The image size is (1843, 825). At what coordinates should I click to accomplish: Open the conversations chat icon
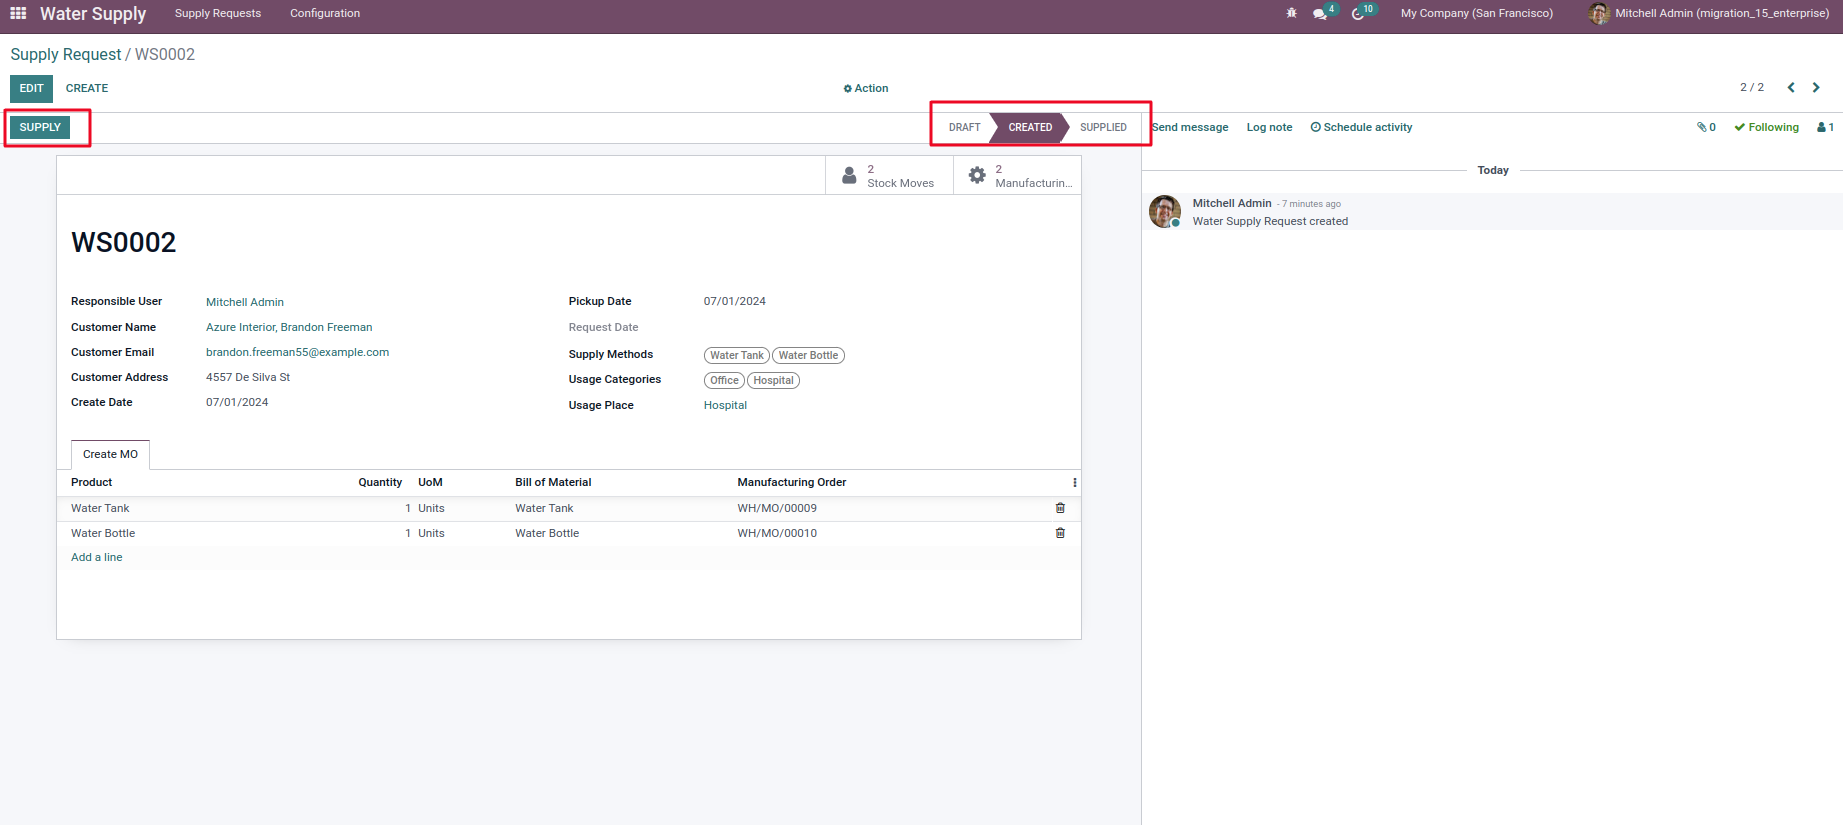(1320, 14)
